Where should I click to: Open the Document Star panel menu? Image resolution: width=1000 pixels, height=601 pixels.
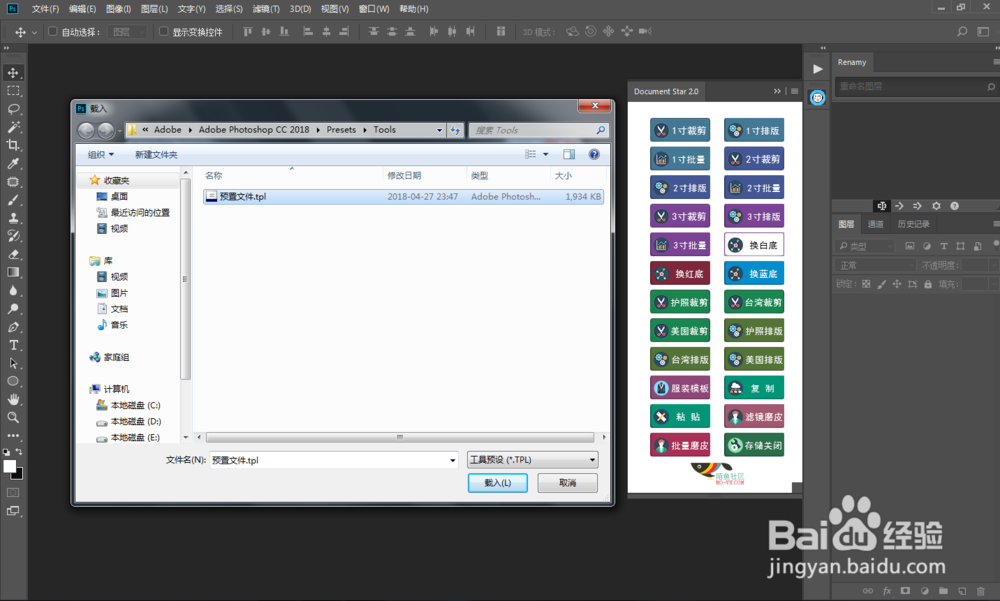pyautogui.click(x=795, y=91)
